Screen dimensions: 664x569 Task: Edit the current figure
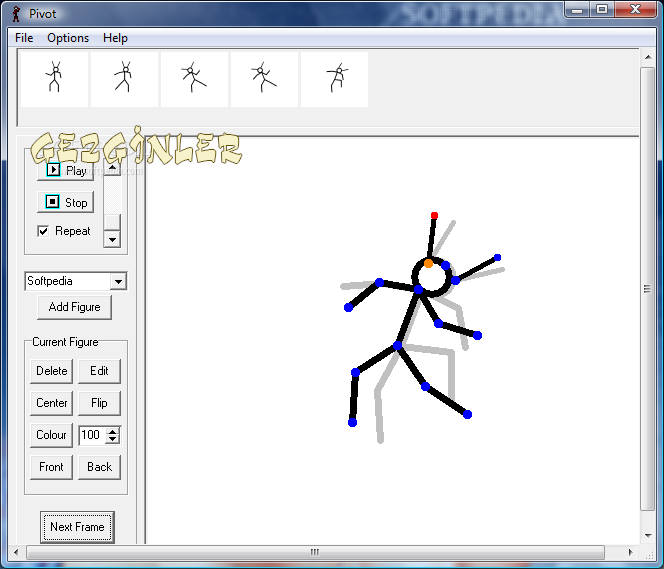click(99, 371)
